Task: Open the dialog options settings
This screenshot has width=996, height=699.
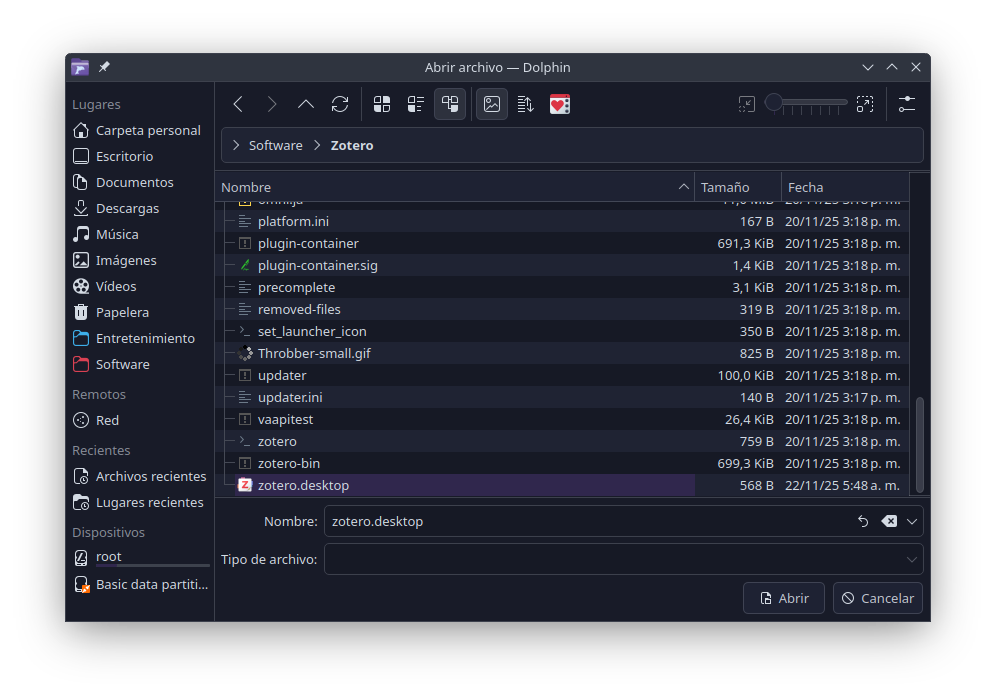Action: coord(906,104)
